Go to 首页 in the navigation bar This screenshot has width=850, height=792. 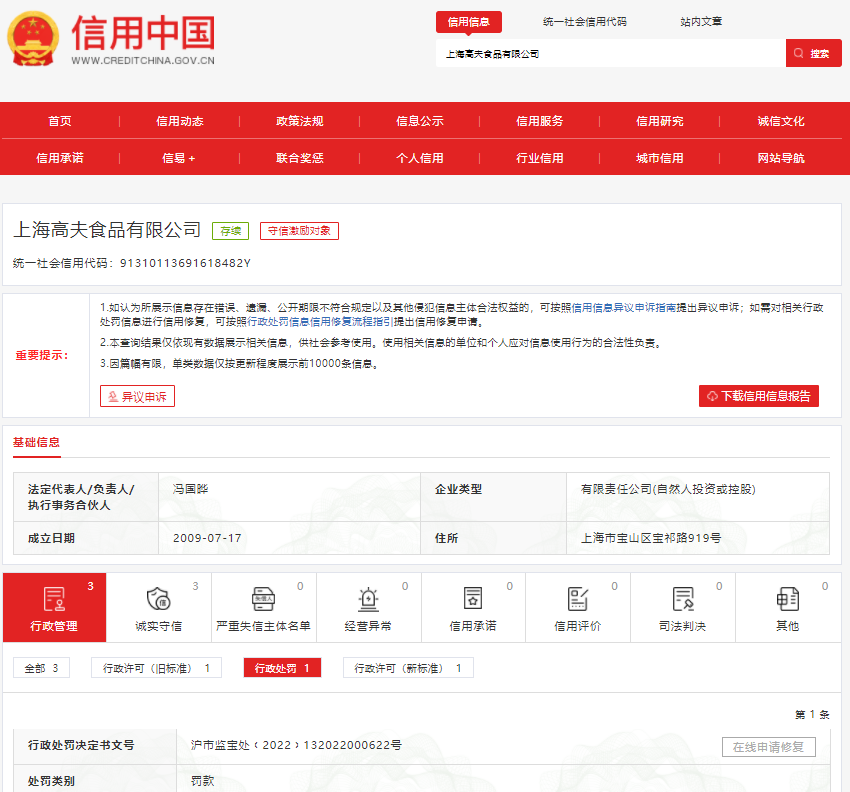60,121
